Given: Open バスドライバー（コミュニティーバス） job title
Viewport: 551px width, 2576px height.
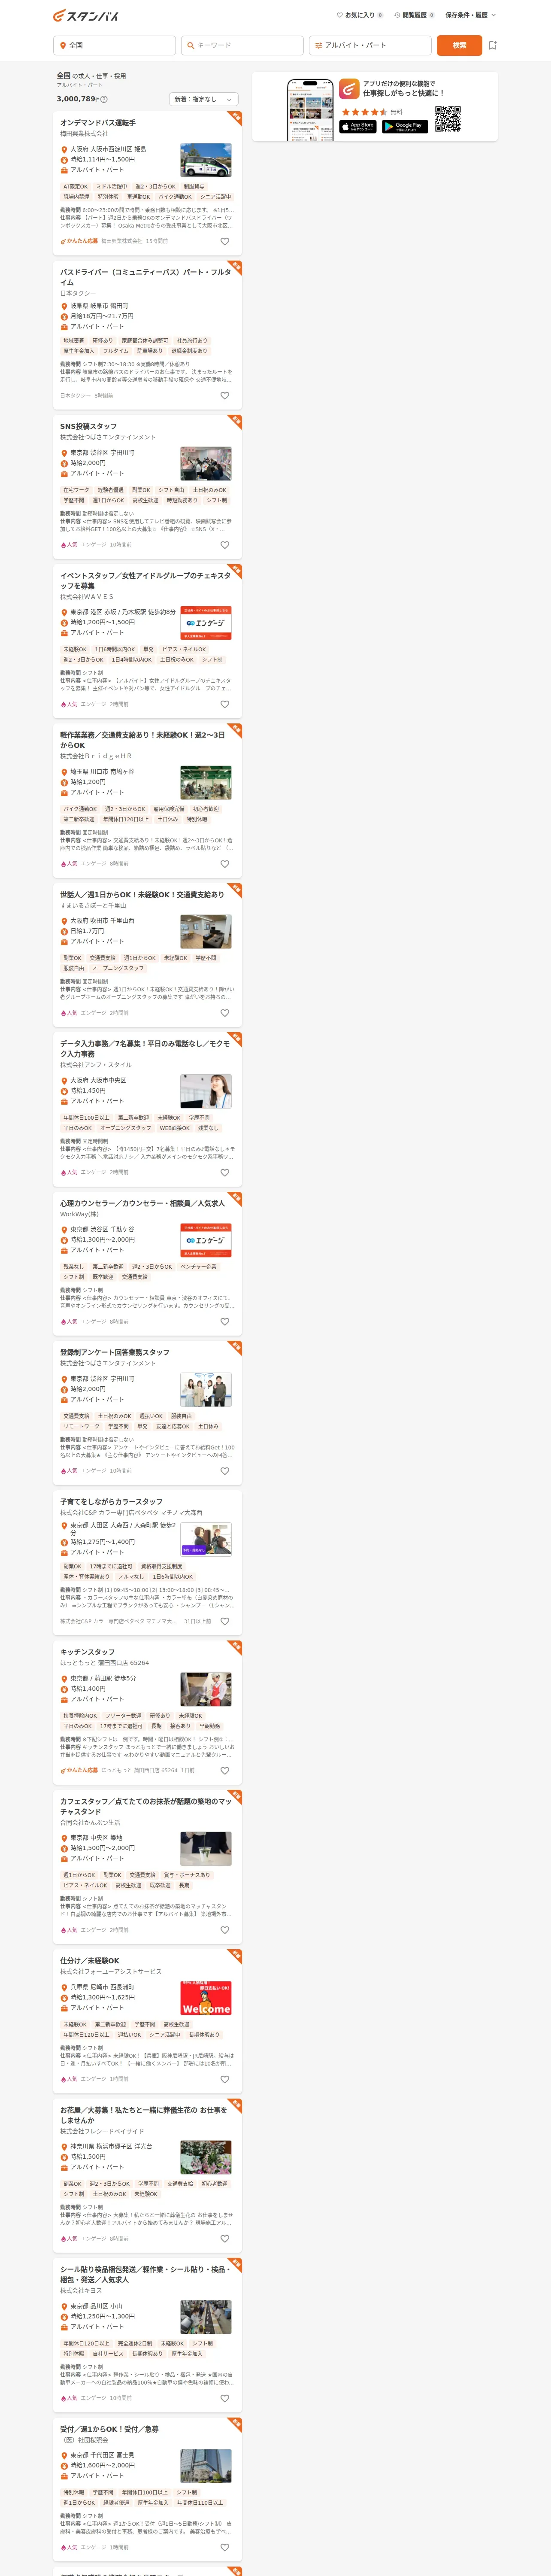Looking at the screenshot, I should [146, 277].
